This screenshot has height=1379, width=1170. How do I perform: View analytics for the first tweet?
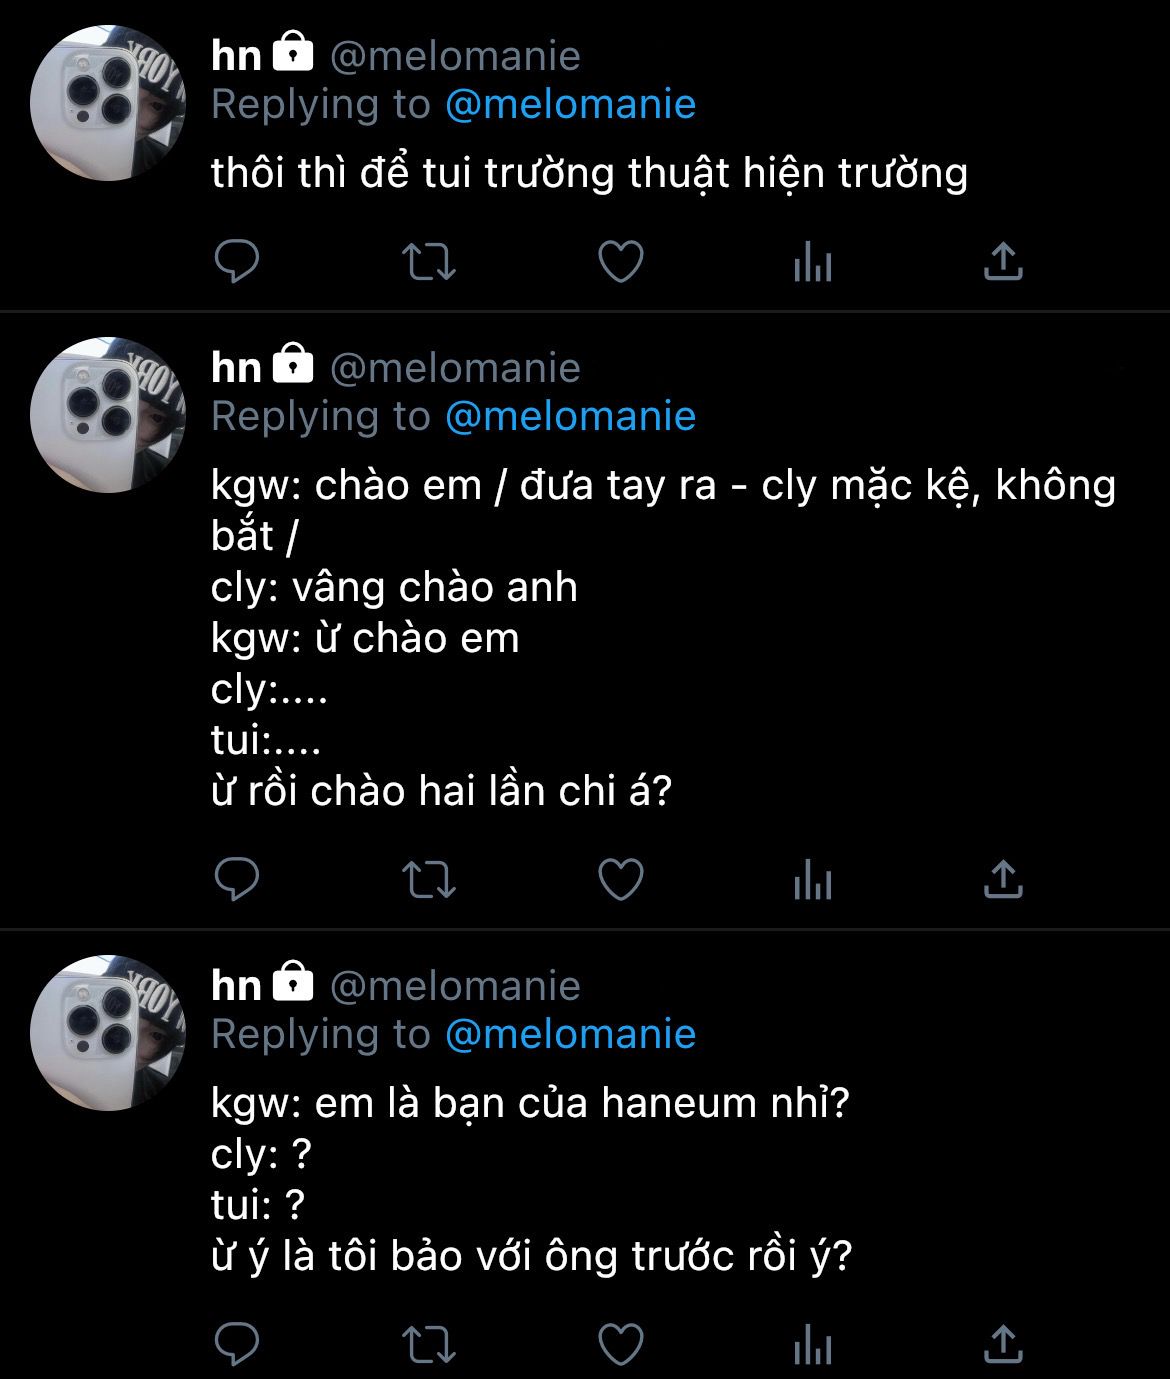(x=812, y=263)
